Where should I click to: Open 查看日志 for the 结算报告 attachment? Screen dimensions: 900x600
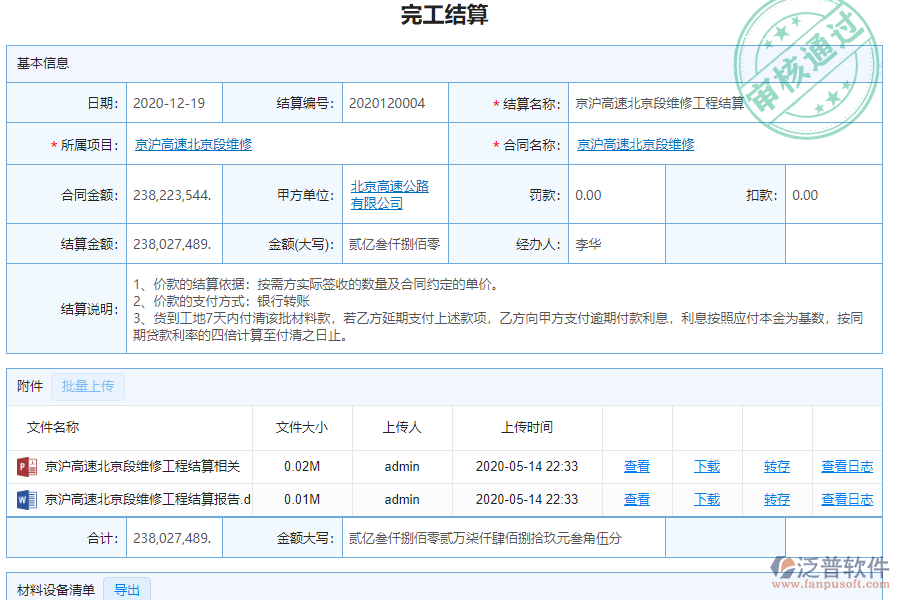pyautogui.click(x=848, y=499)
